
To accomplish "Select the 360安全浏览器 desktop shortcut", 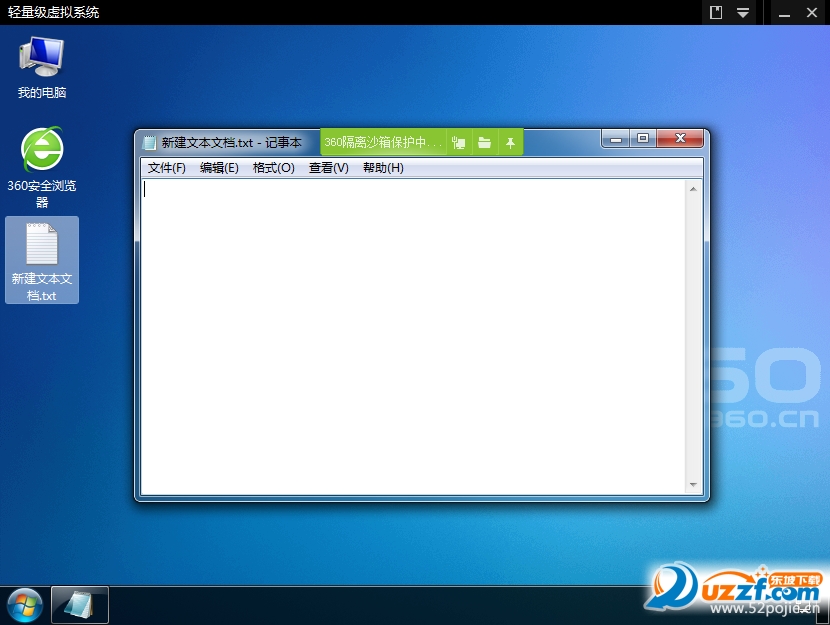I will pyautogui.click(x=41, y=165).
